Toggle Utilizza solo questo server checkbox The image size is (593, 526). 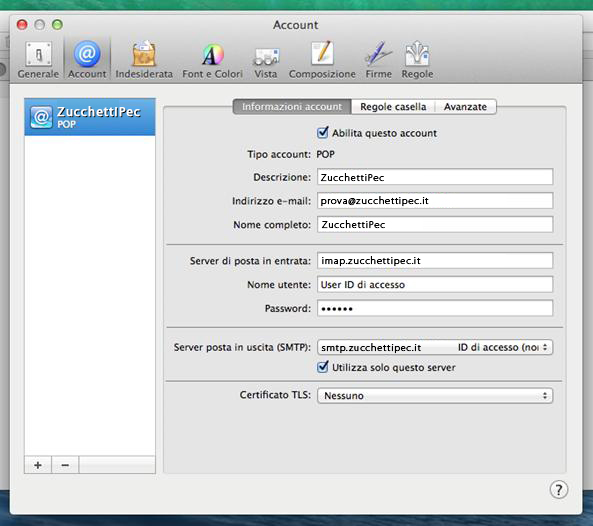coord(323,367)
